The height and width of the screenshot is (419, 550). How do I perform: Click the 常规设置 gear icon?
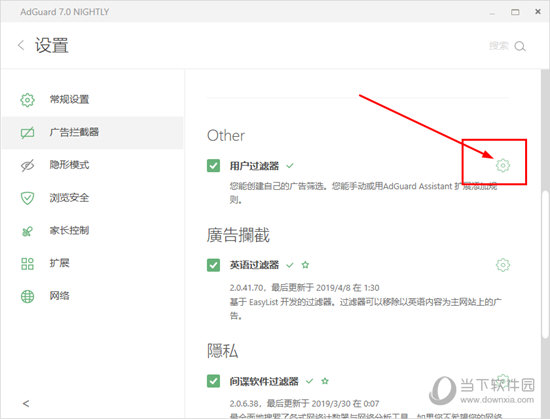coord(27,100)
